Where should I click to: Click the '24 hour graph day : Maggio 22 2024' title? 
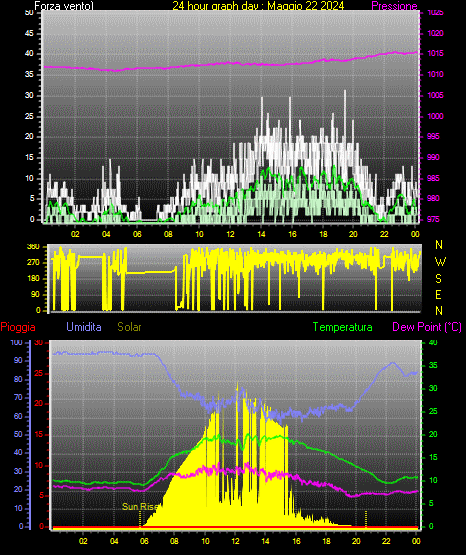[x=258, y=6]
